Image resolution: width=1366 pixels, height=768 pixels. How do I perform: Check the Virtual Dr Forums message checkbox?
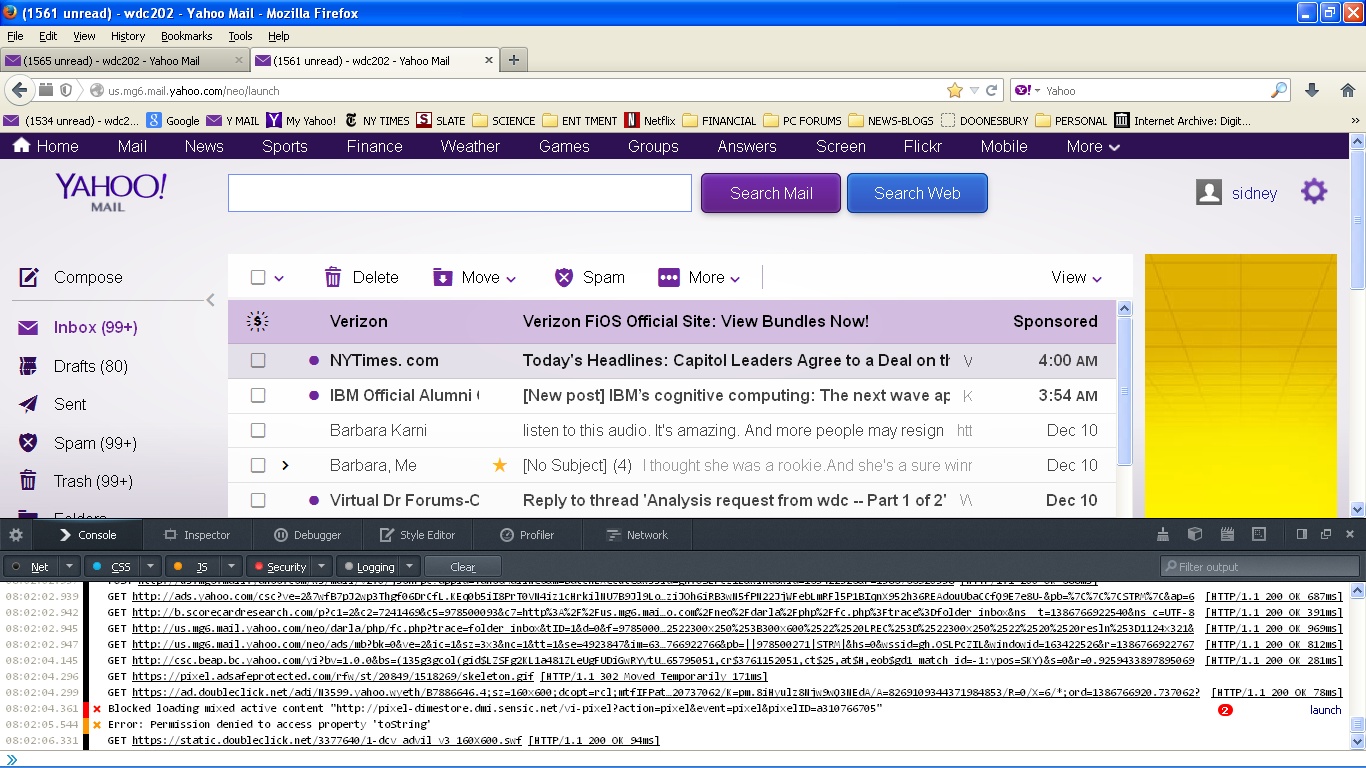(258, 500)
